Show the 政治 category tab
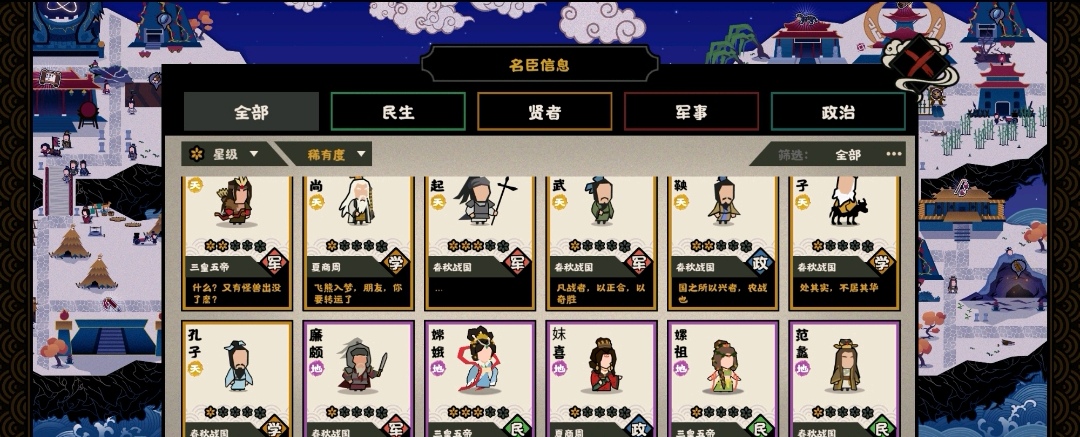The image size is (1080, 437). coord(838,112)
